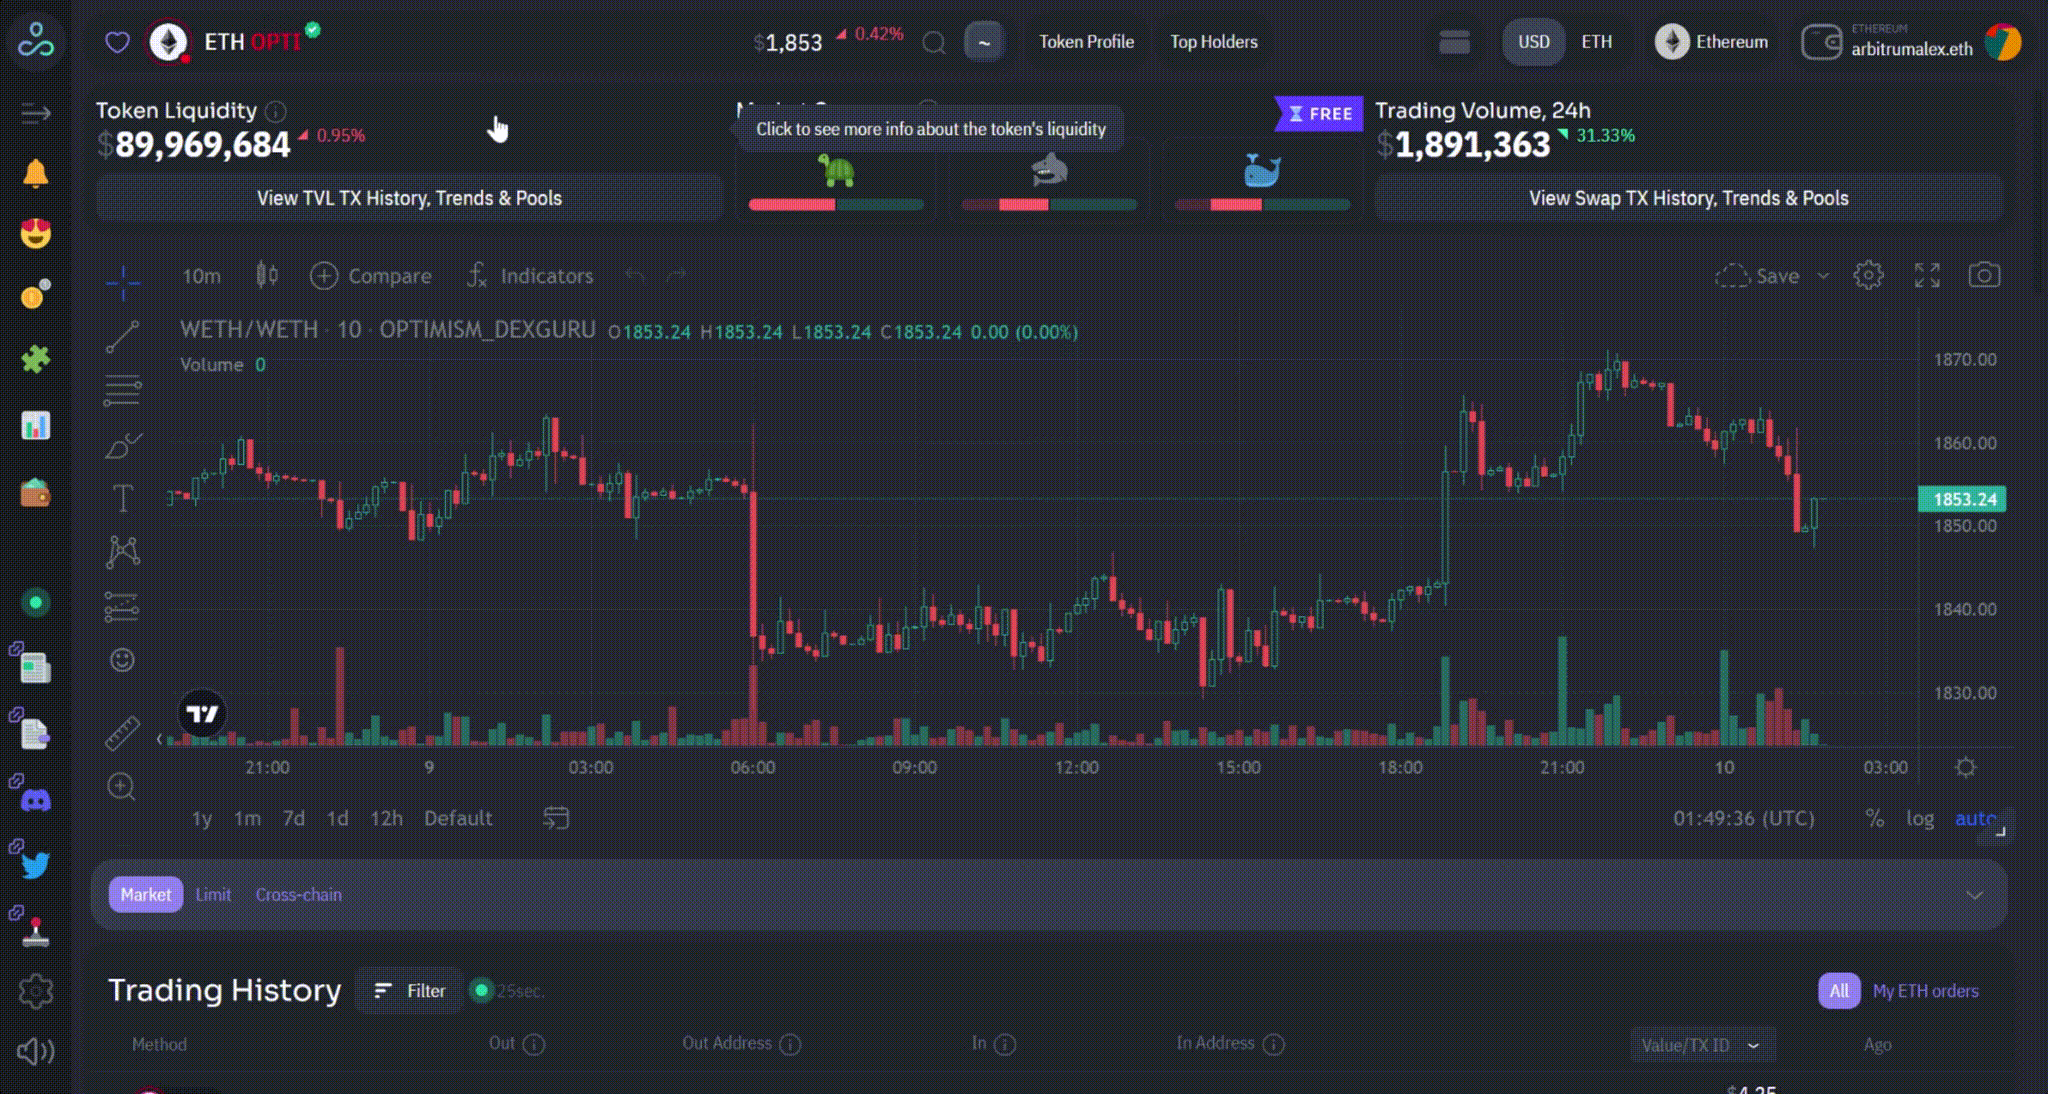Click View TVL TX History, Trends & Pools
Screen dimensions: 2048x1094
pyautogui.click(x=409, y=198)
